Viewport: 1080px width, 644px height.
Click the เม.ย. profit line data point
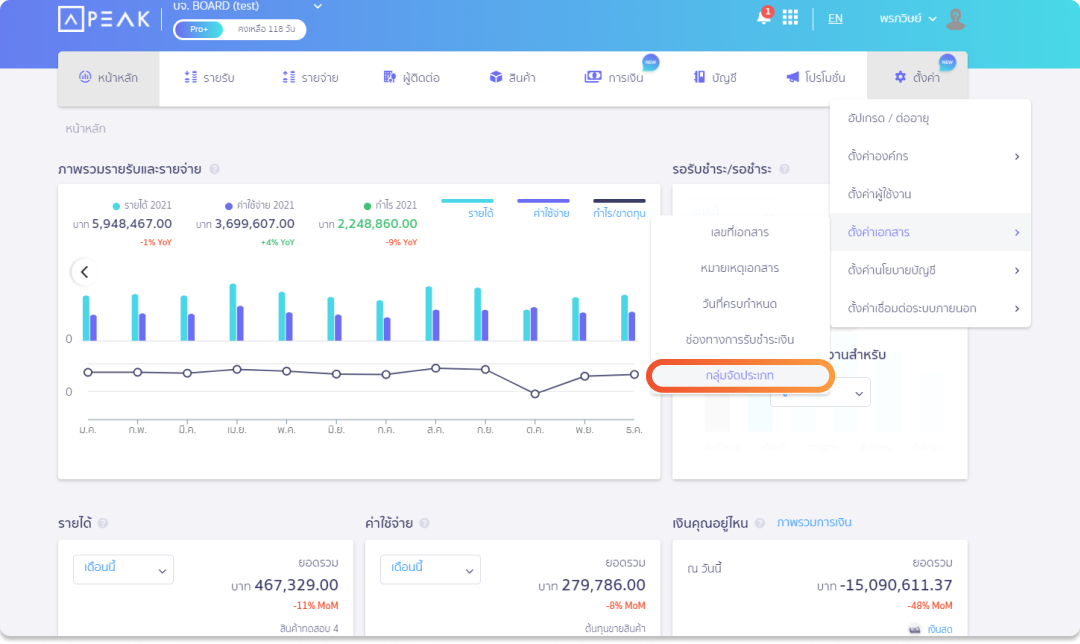pyautogui.click(x=237, y=369)
